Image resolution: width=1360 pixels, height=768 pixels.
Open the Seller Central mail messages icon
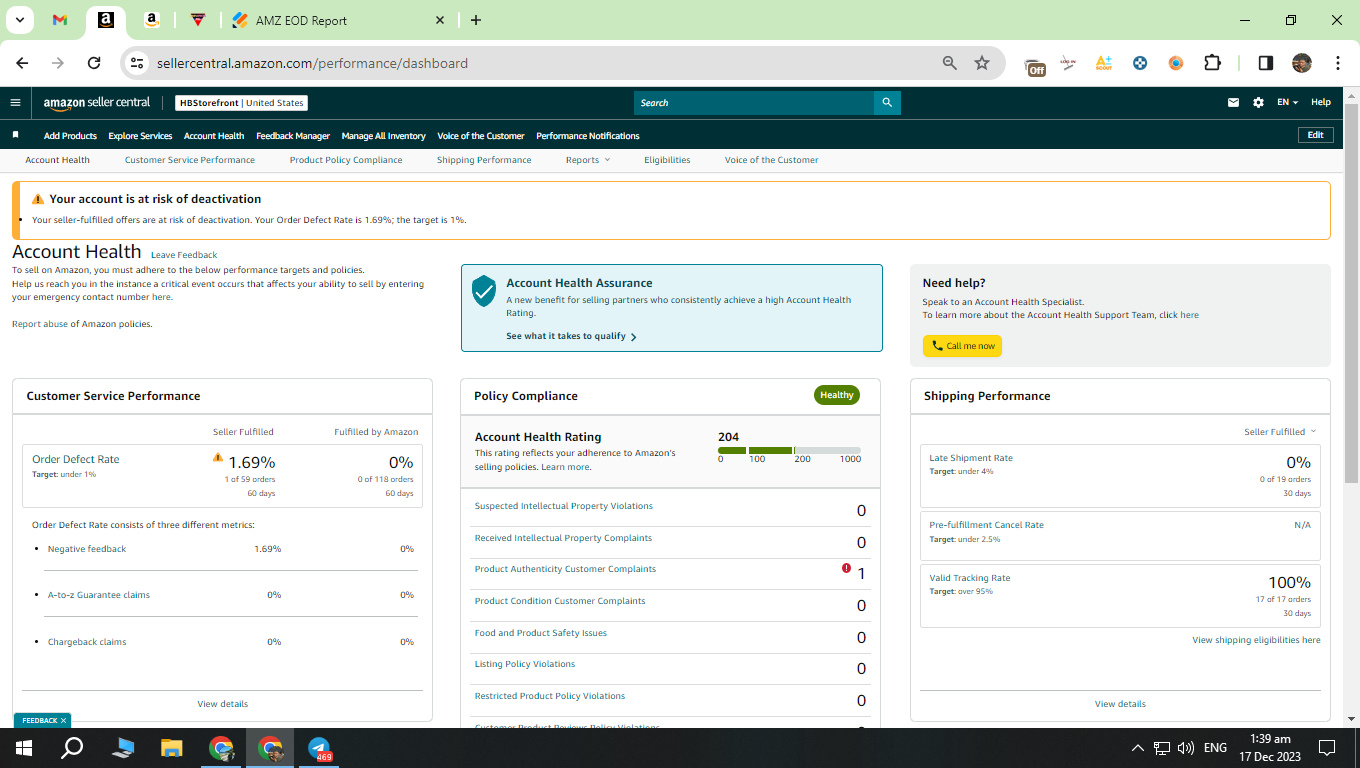1234,102
